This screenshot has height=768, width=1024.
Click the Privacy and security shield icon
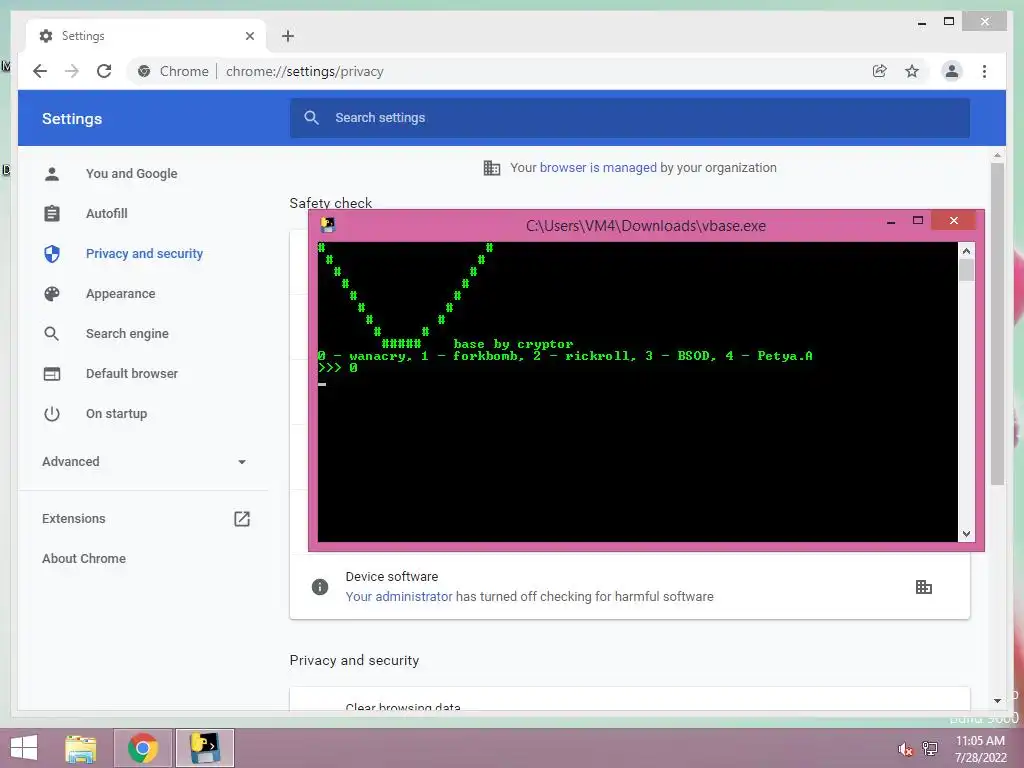[x=52, y=253]
